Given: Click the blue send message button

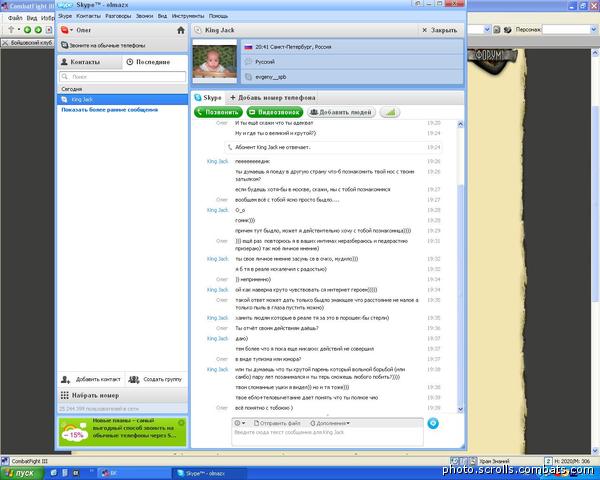Looking at the screenshot, I should click(433, 423).
